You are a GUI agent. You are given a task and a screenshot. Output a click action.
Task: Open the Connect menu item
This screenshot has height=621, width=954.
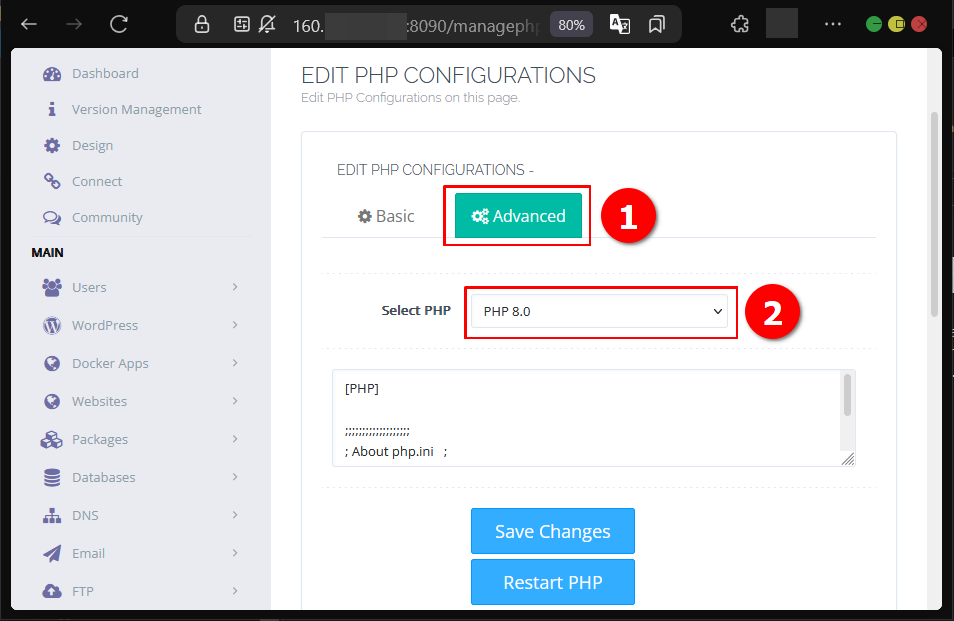(x=97, y=181)
